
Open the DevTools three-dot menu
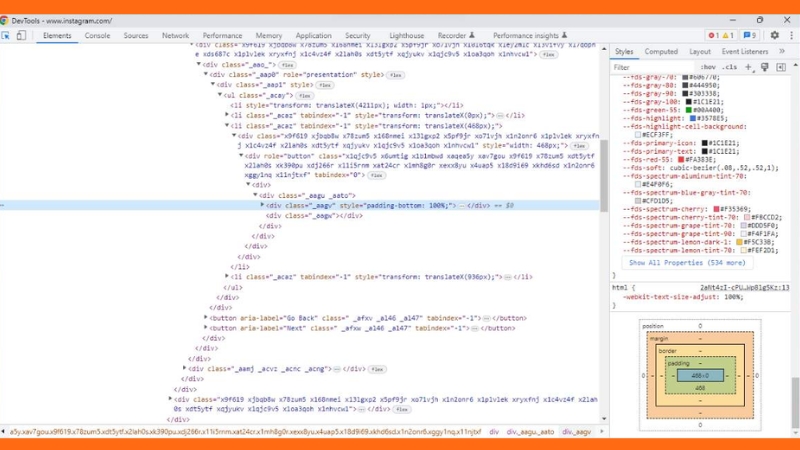pos(791,35)
